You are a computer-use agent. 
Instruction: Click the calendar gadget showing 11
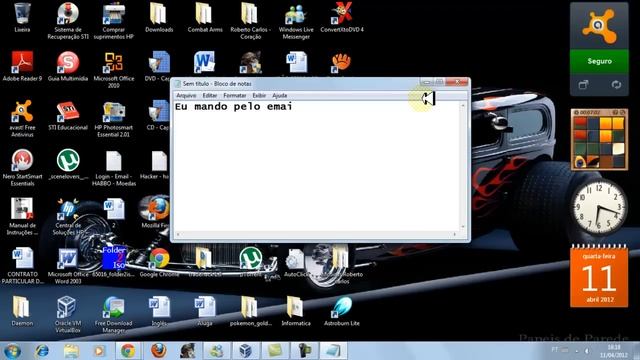pos(599,276)
